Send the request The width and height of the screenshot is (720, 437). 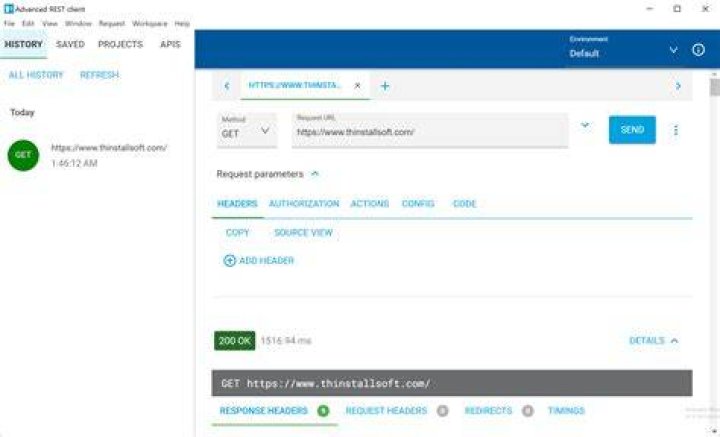pos(632,130)
